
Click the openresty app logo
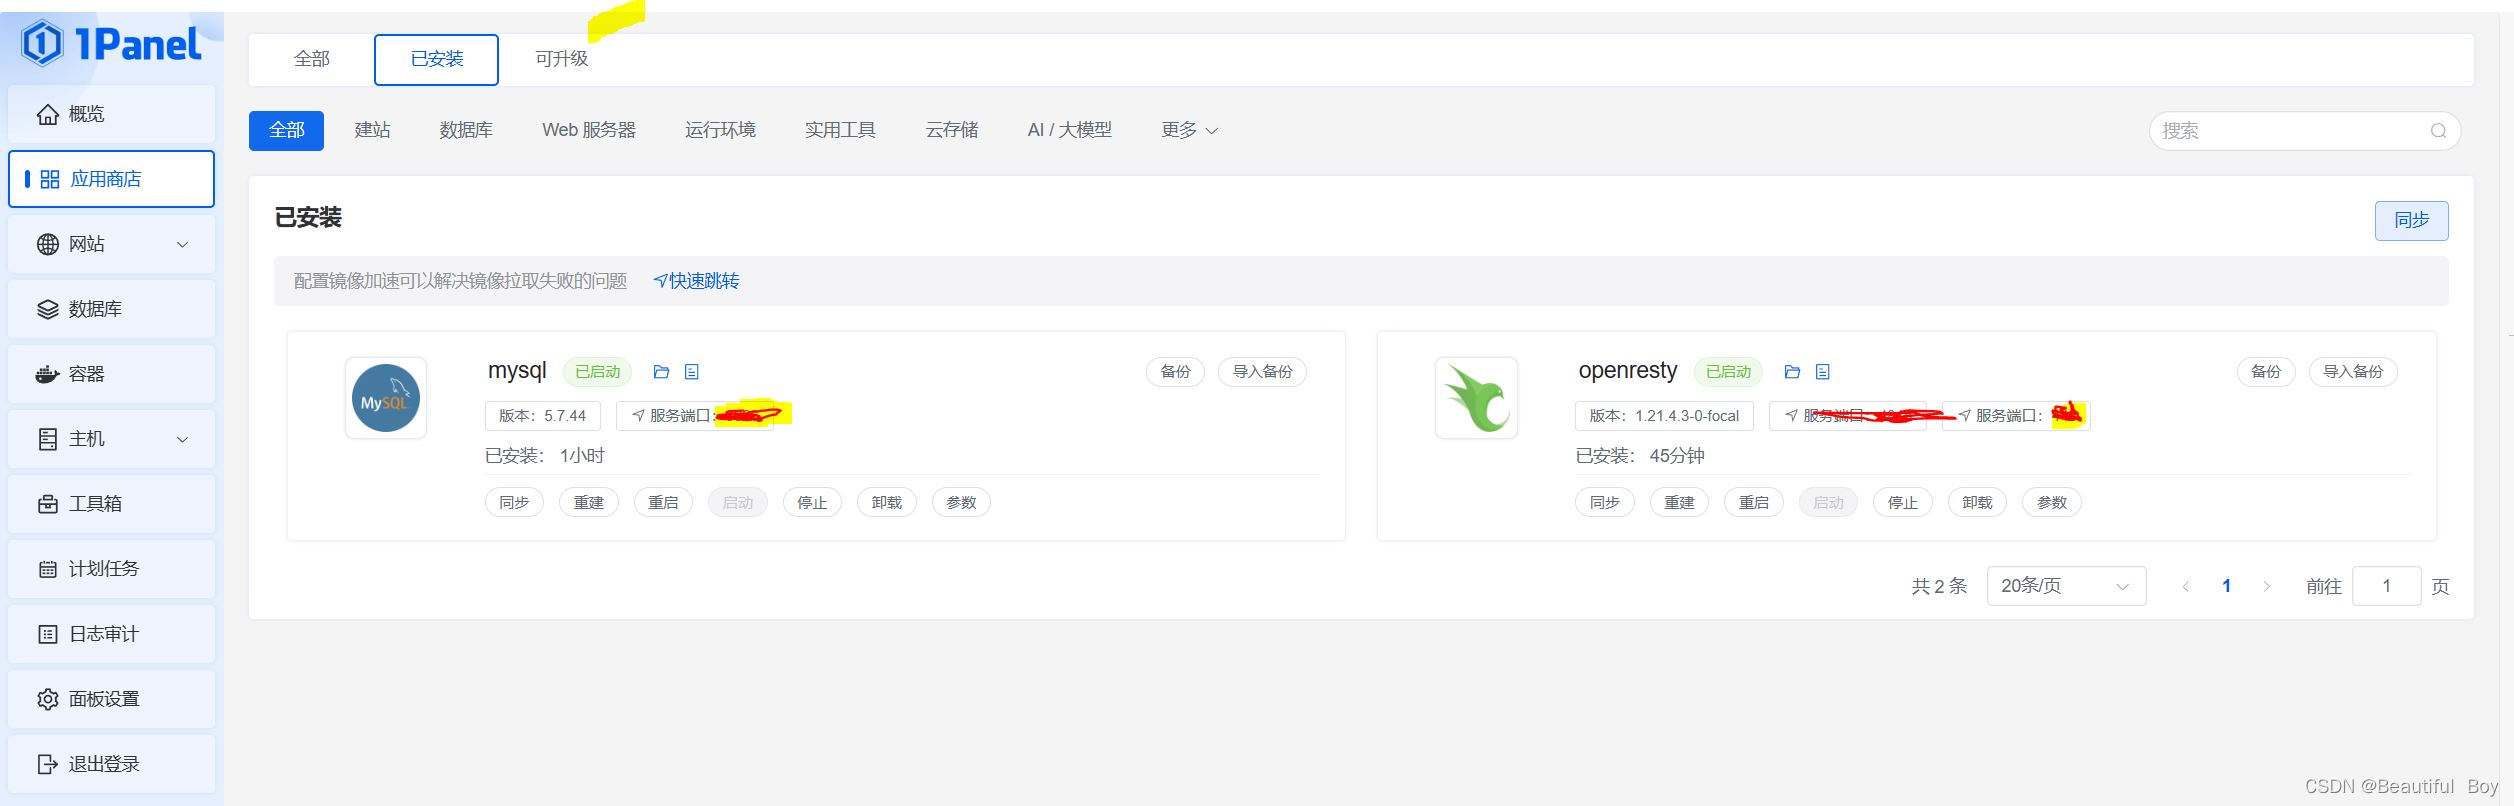[1476, 398]
